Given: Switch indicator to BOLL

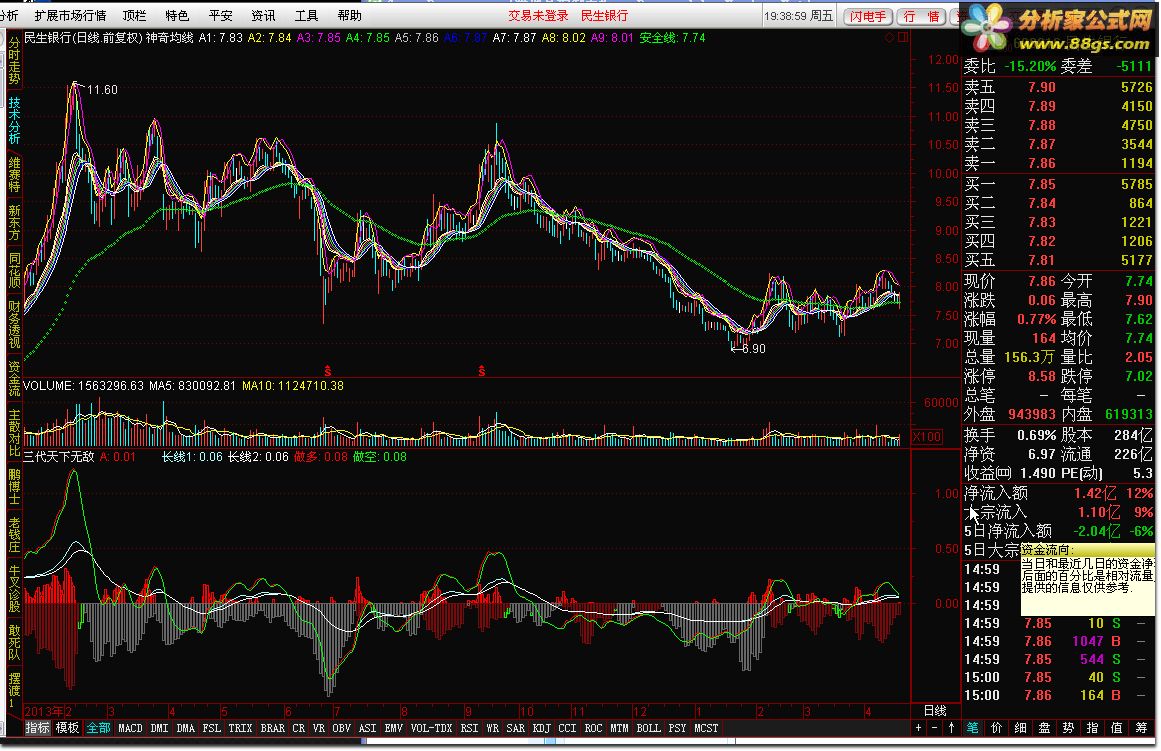Looking at the screenshot, I should (x=648, y=728).
